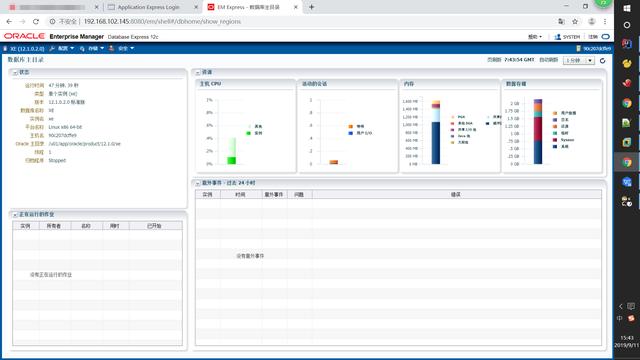Reload the page with browser refresh button

pos(36,21)
